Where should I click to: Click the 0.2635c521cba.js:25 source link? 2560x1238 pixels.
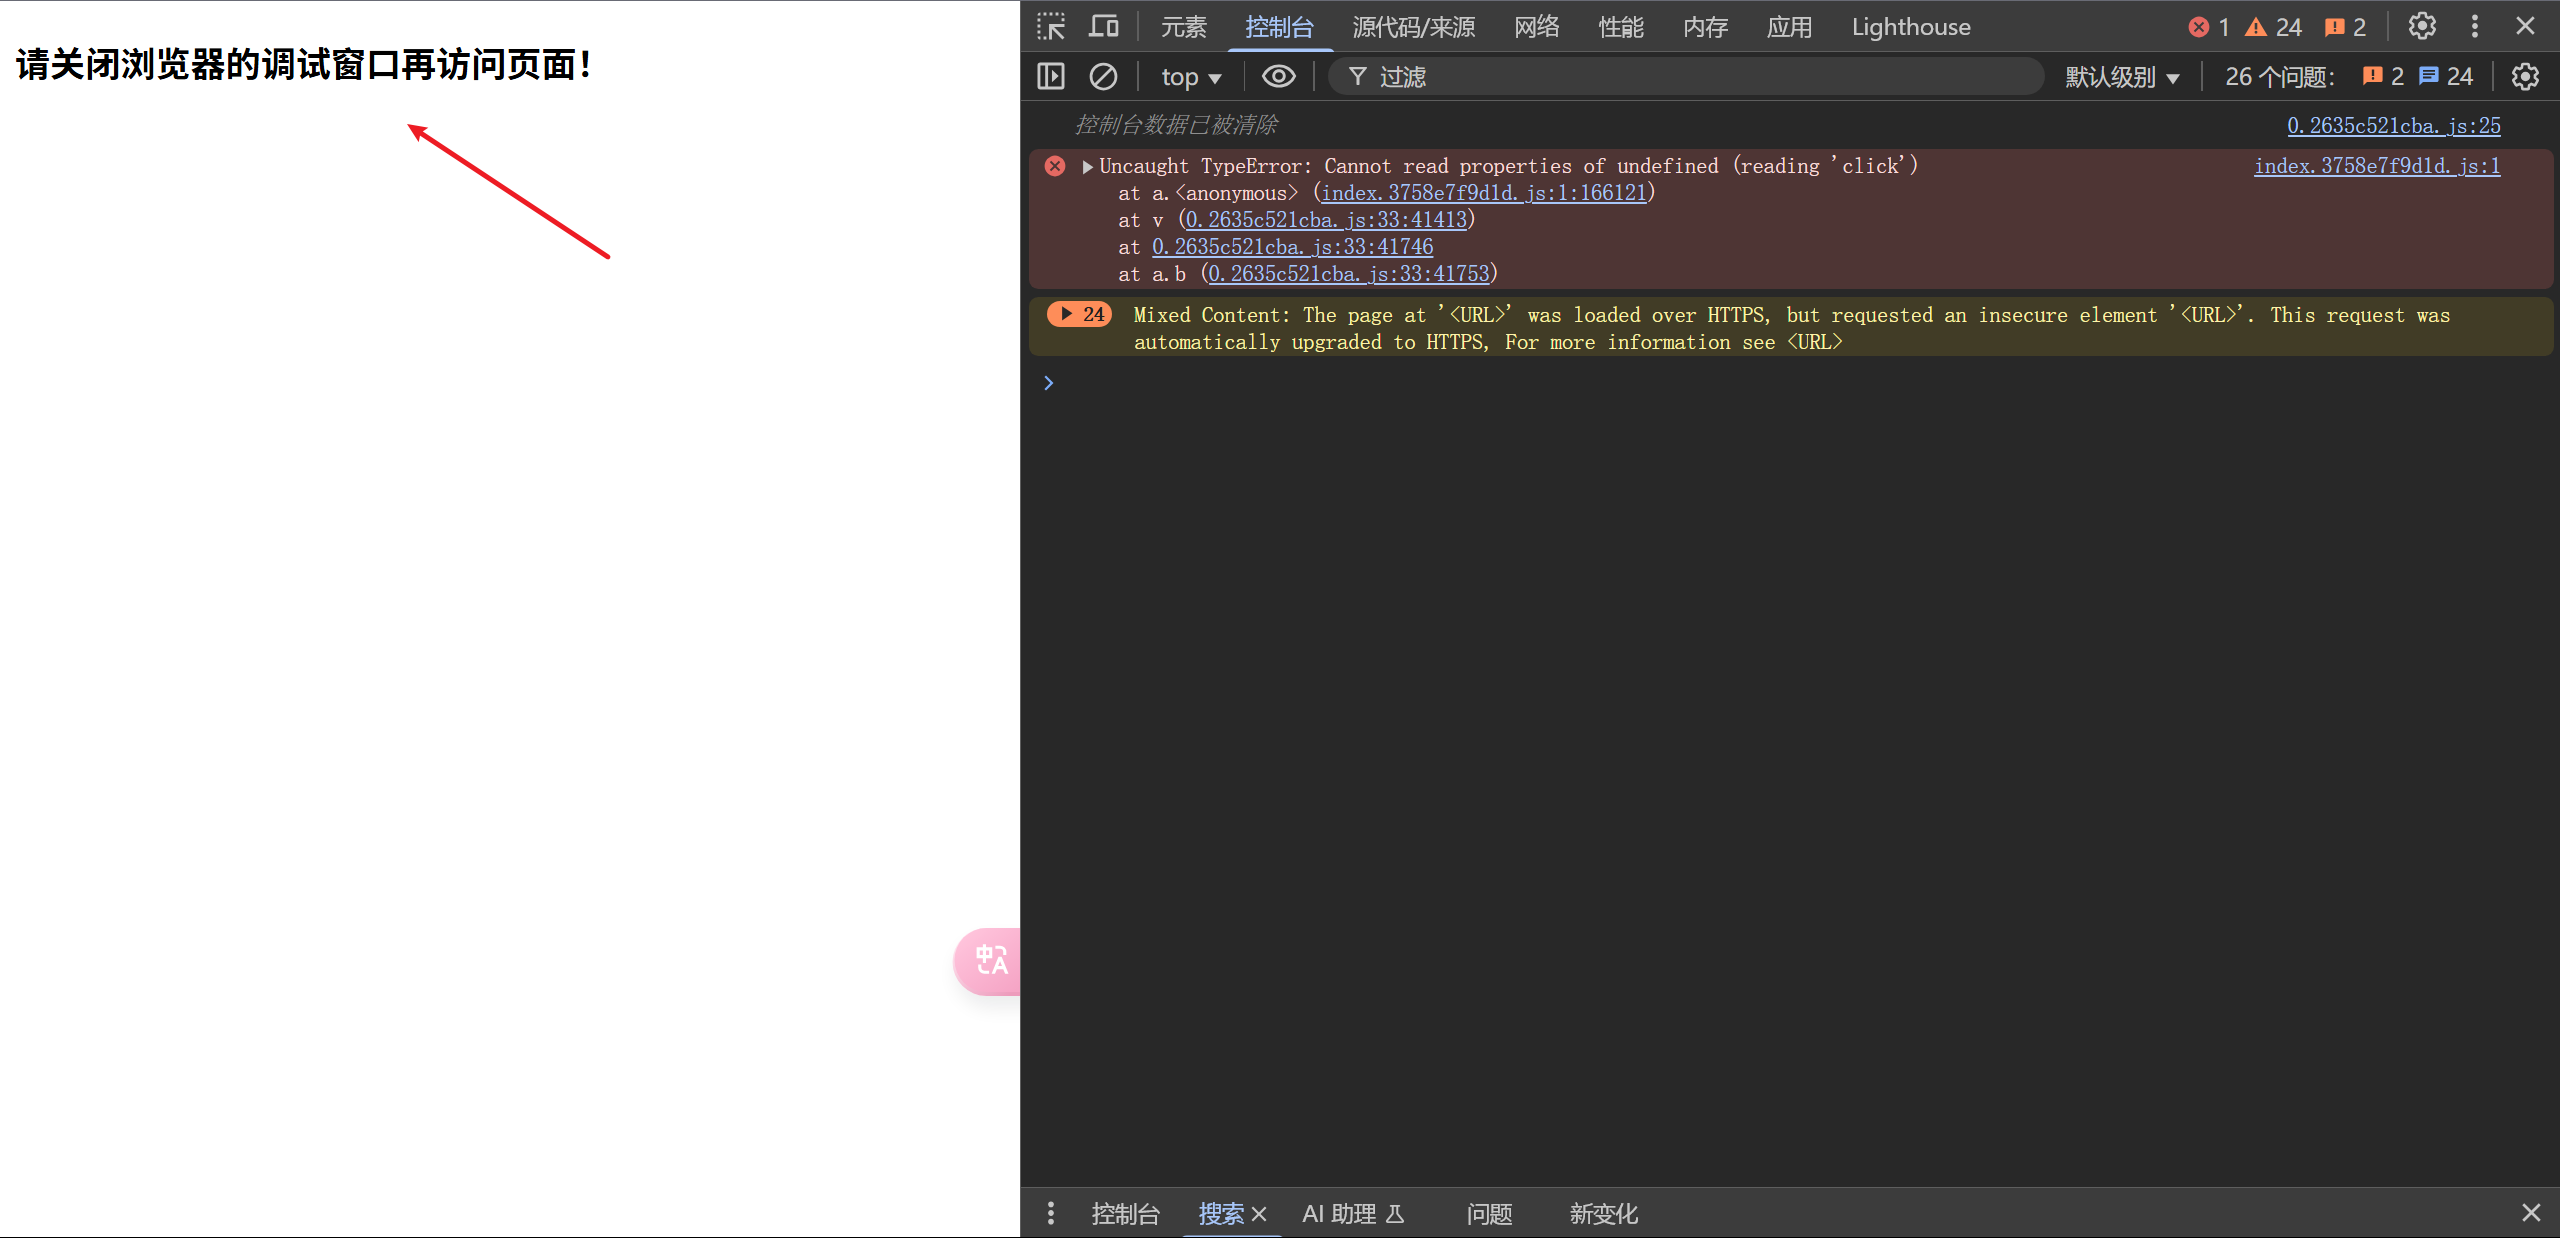2393,126
